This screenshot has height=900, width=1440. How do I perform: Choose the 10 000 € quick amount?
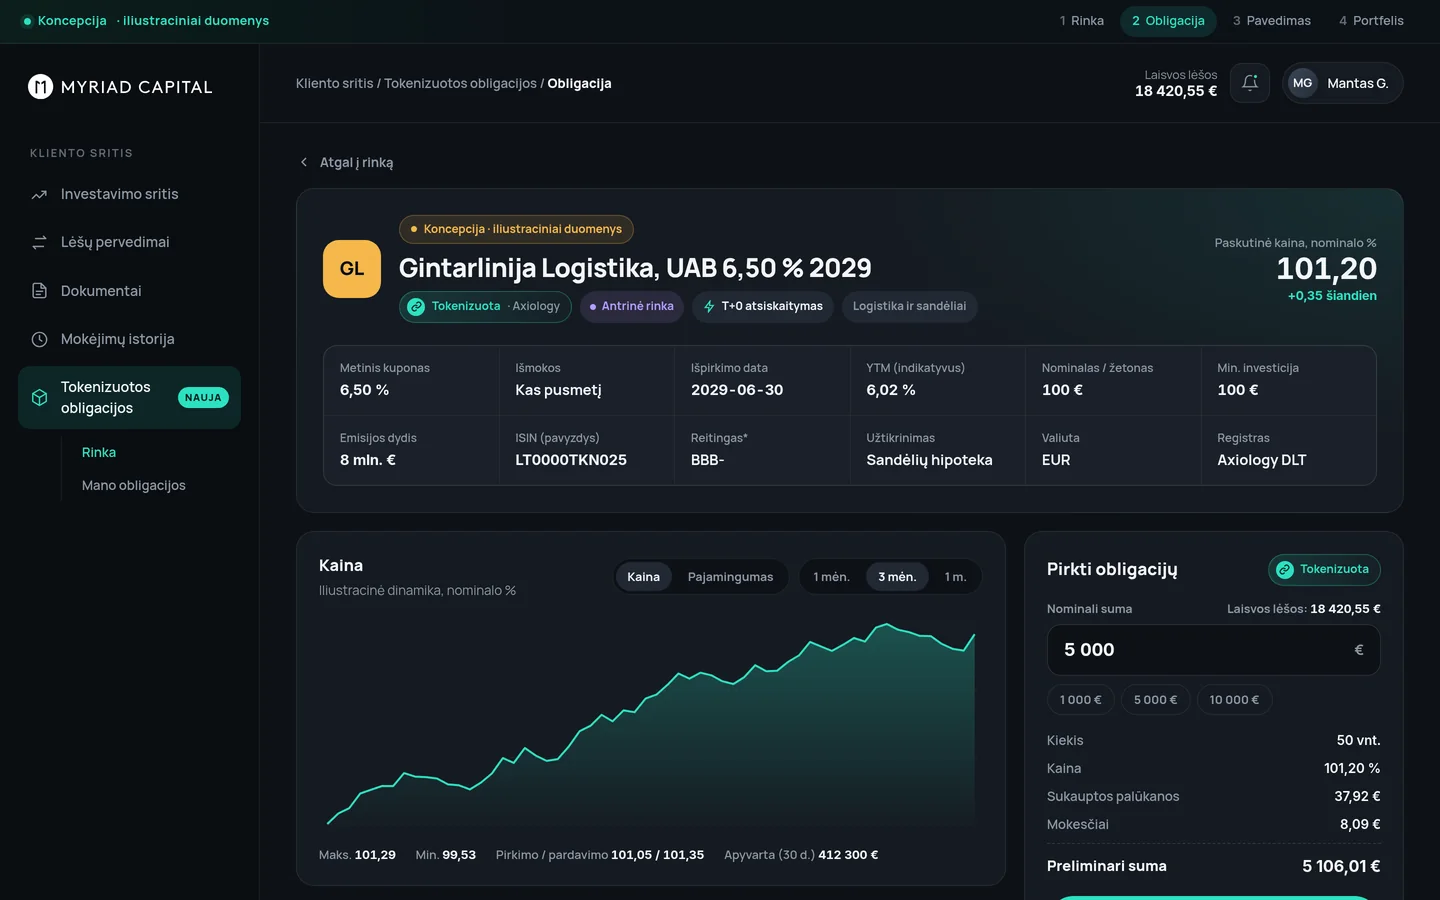click(1234, 700)
